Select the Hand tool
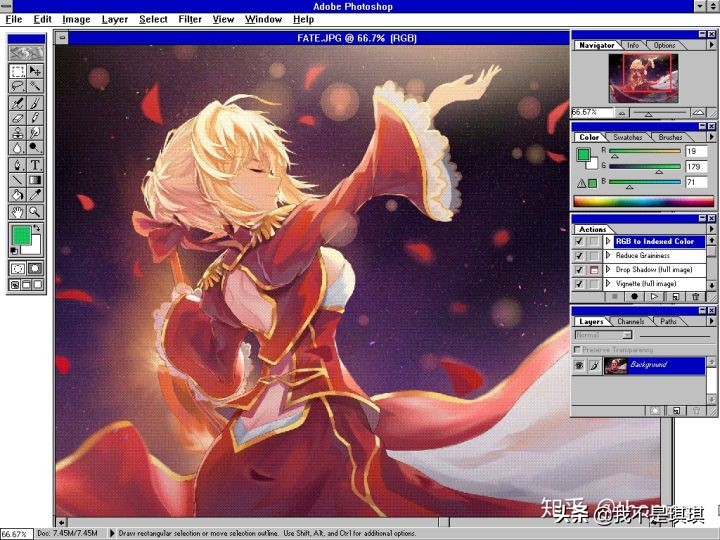Viewport: 720px width, 540px height. pyautogui.click(x=18, y=212)
